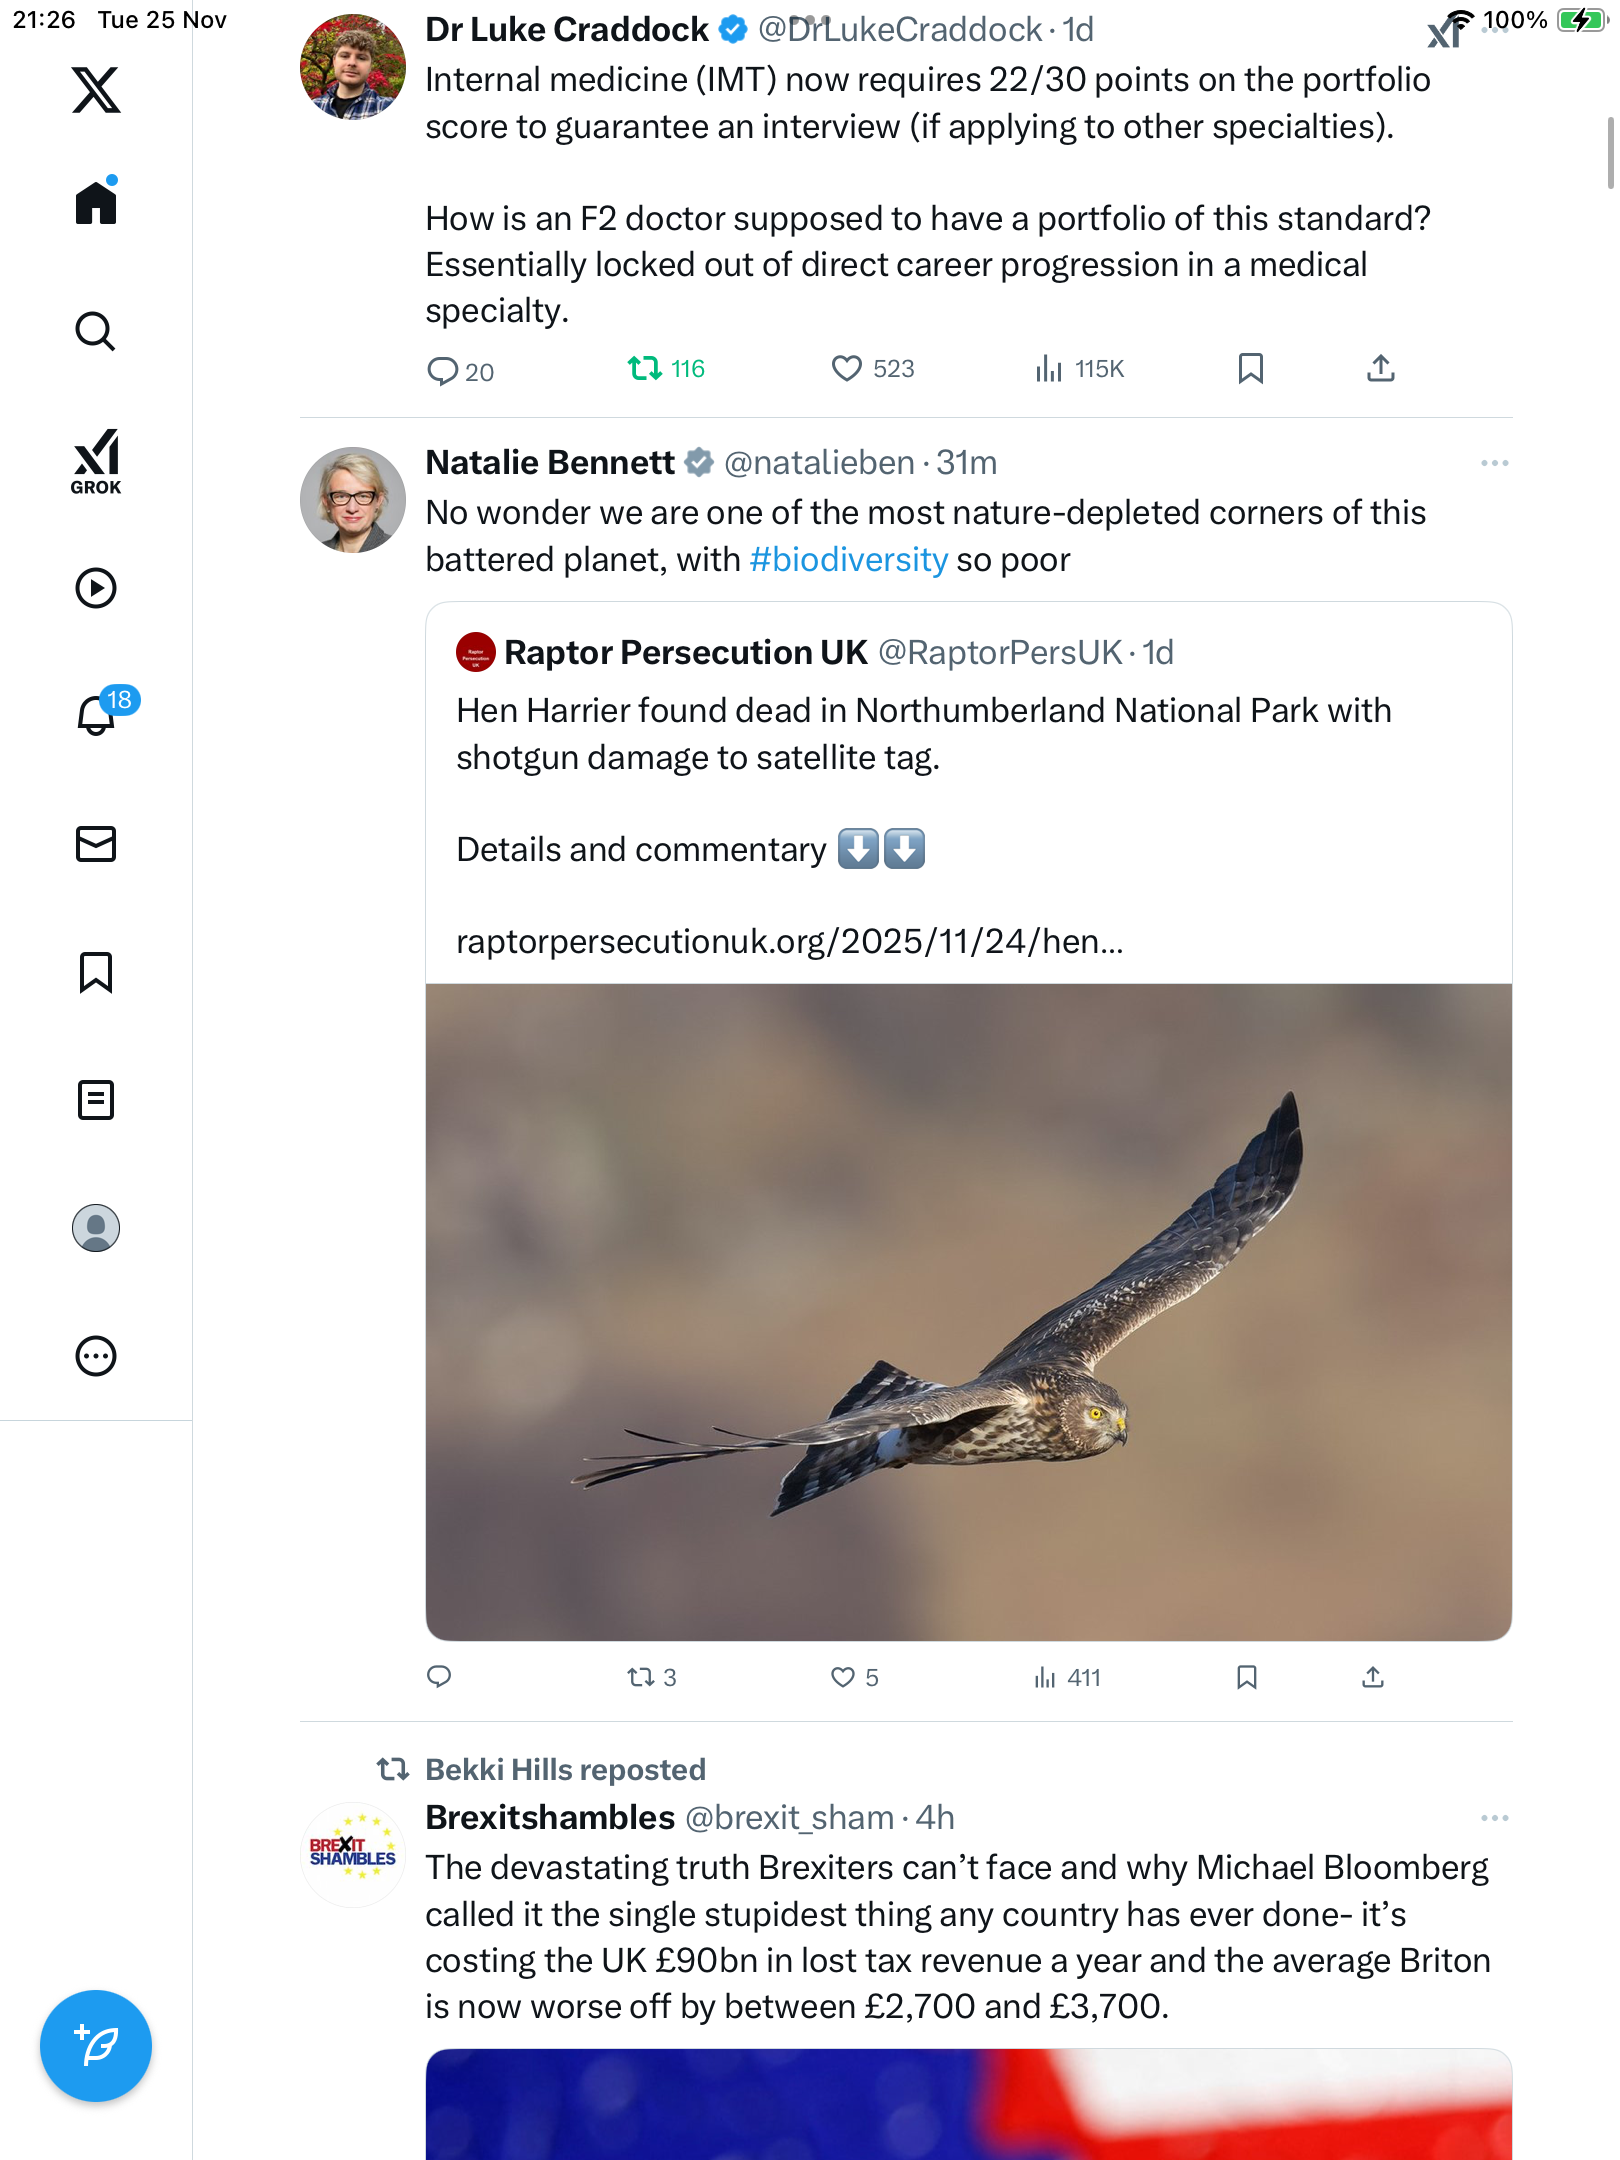Bookmark Natalie Bennett's post
1620x2160 pixels.
1246,1677
